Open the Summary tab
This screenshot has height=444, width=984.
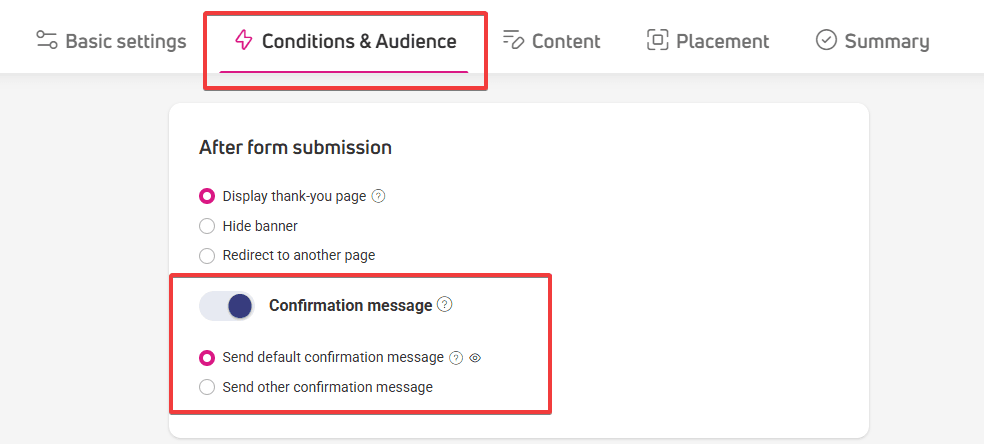coord(872,41)
